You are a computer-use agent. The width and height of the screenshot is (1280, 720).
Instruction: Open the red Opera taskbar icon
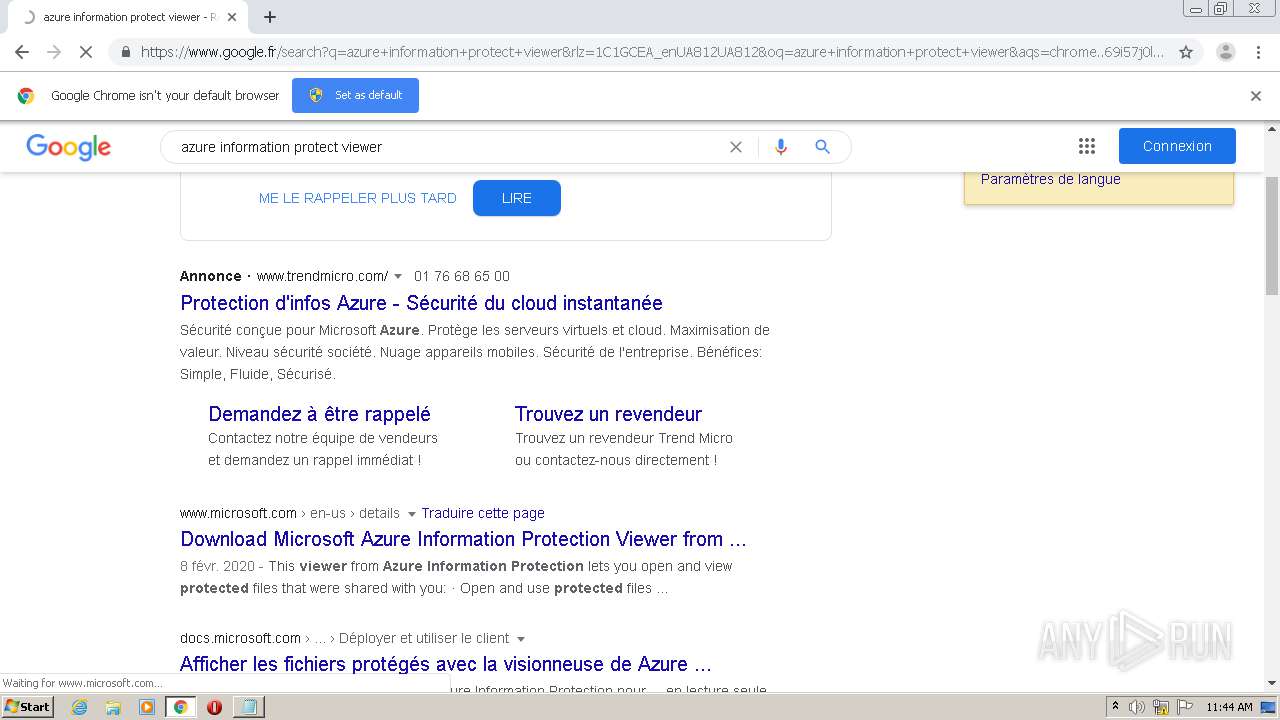pos(214,707)
